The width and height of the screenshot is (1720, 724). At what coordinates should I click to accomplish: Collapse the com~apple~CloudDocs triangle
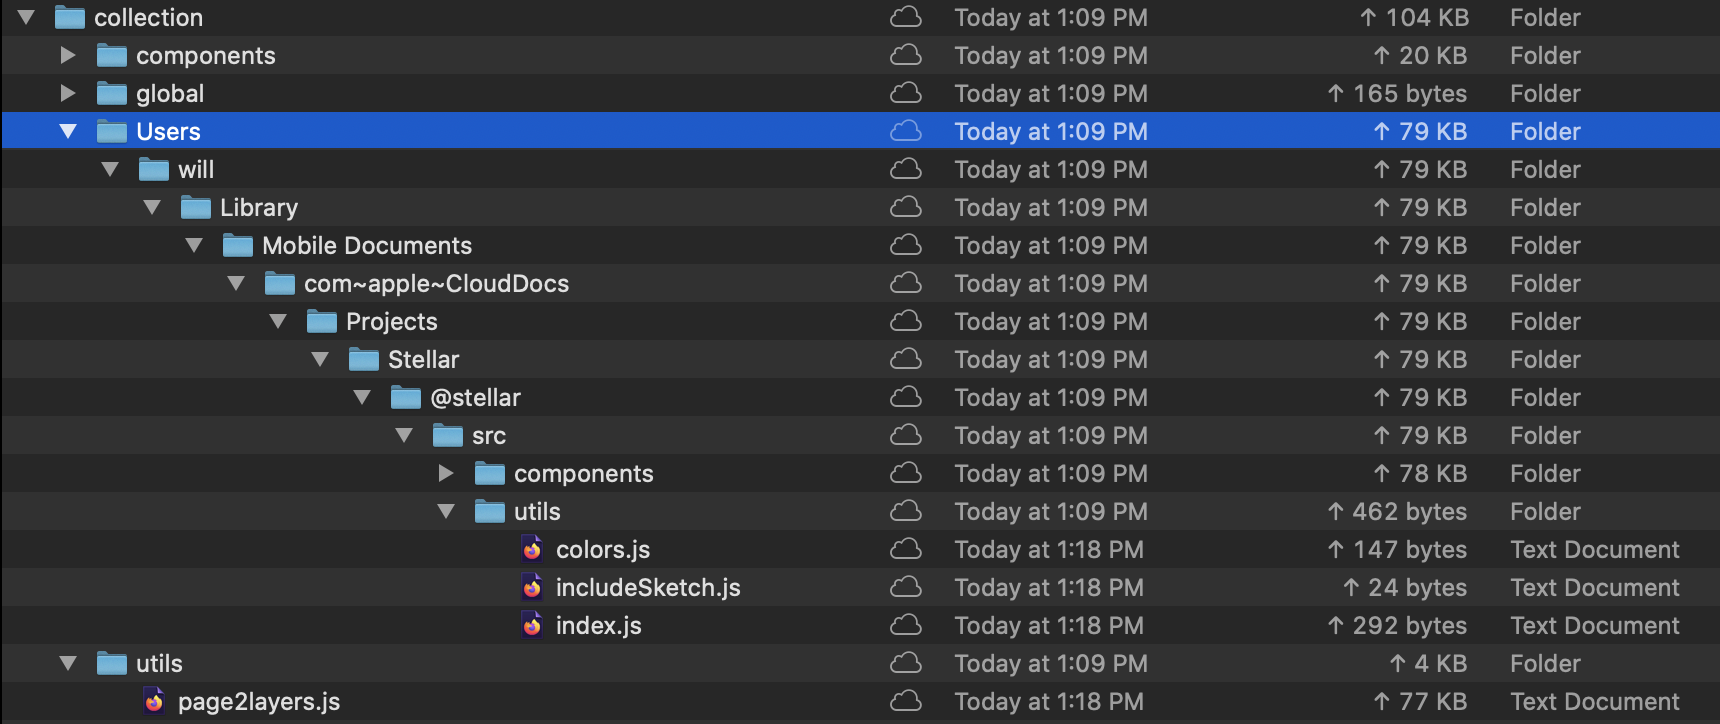236,283
